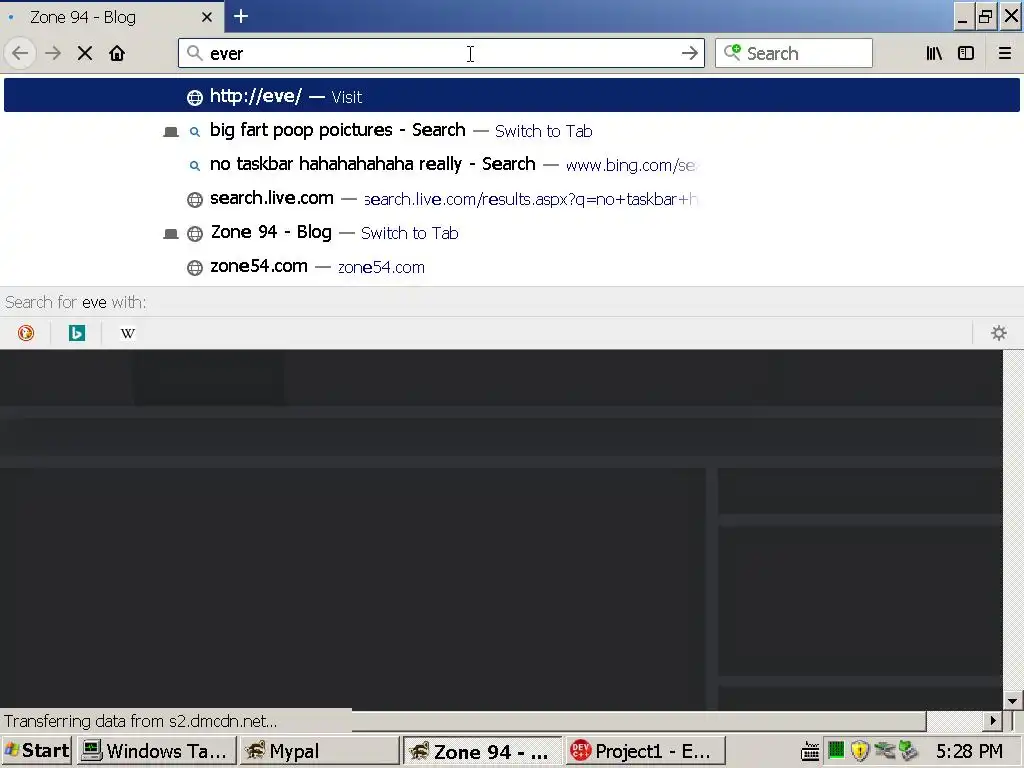Click the globe icon beside zone54.com
The image size is (1024, 768).
click(x=195, y=268)
